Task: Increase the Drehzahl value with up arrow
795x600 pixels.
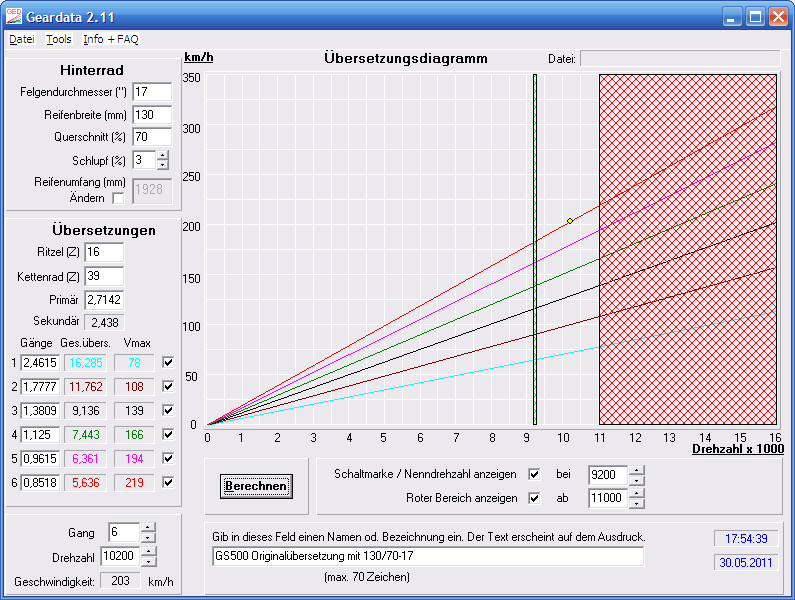Action: click(148, 551)
